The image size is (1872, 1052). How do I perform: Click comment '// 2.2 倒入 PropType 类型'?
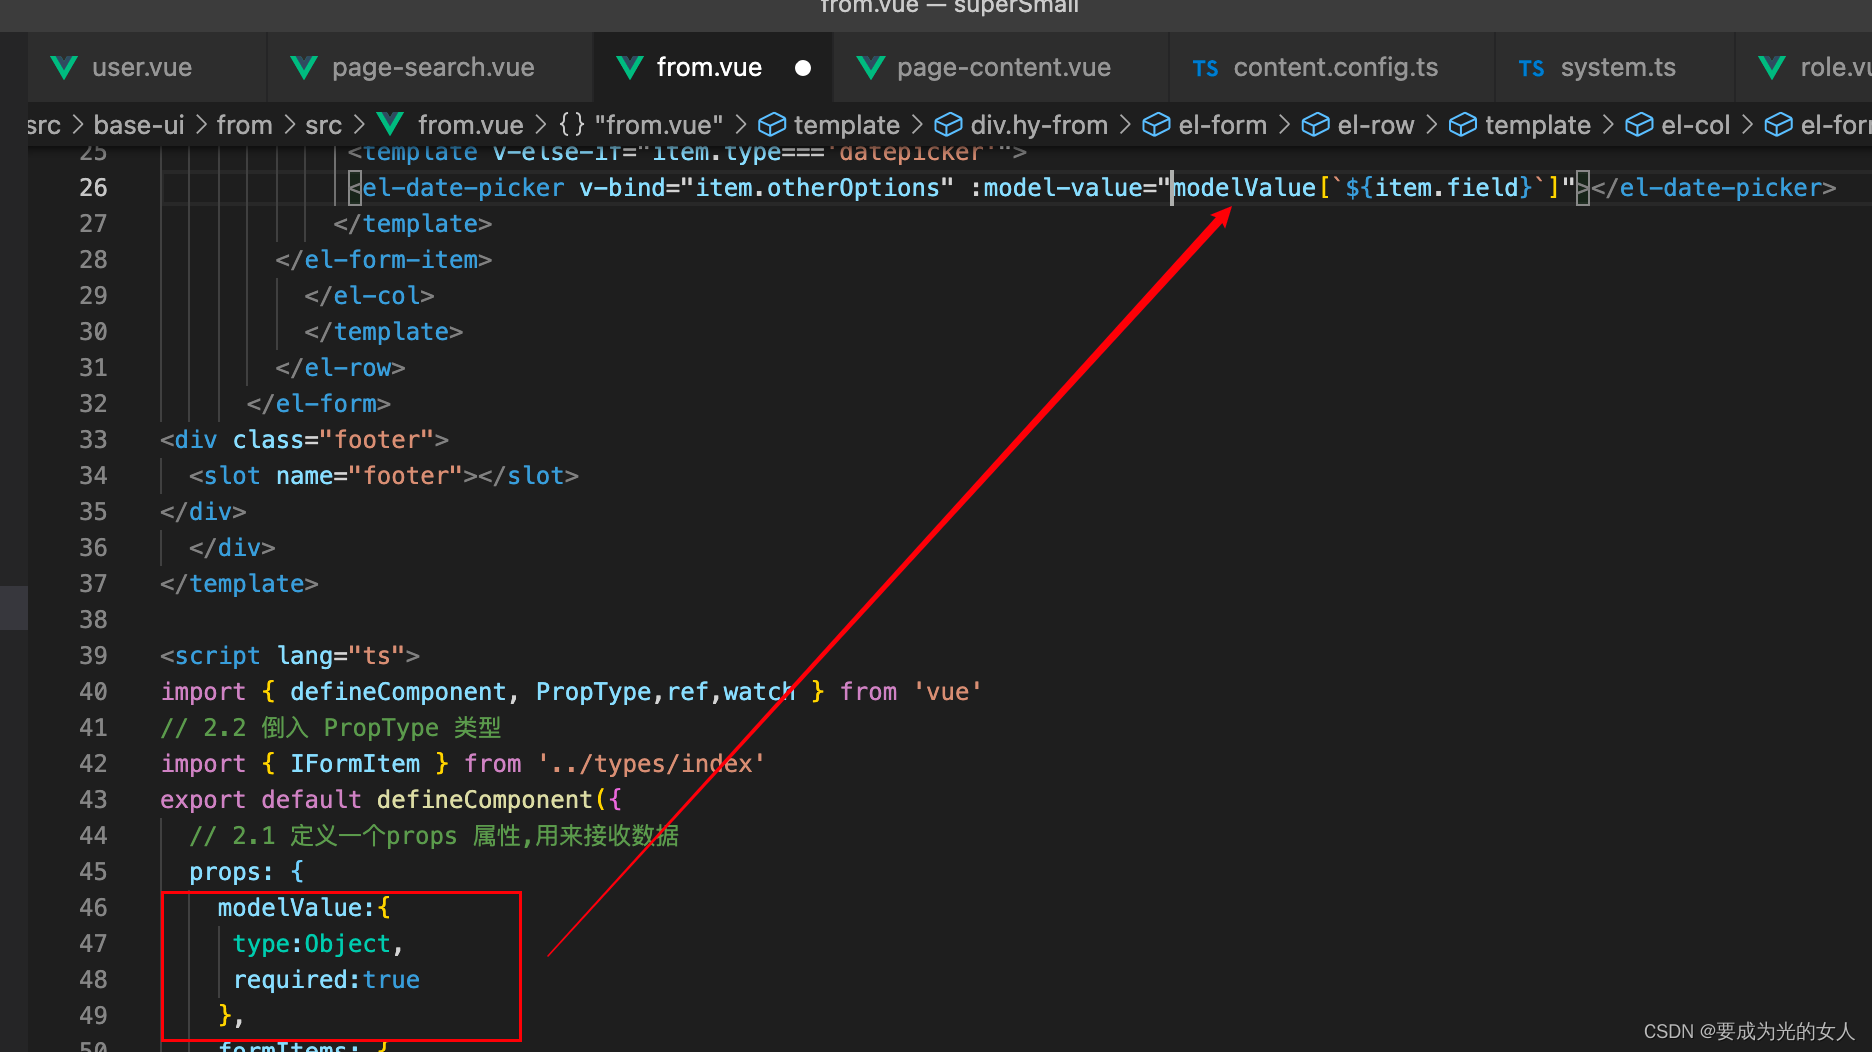[331, 728]
